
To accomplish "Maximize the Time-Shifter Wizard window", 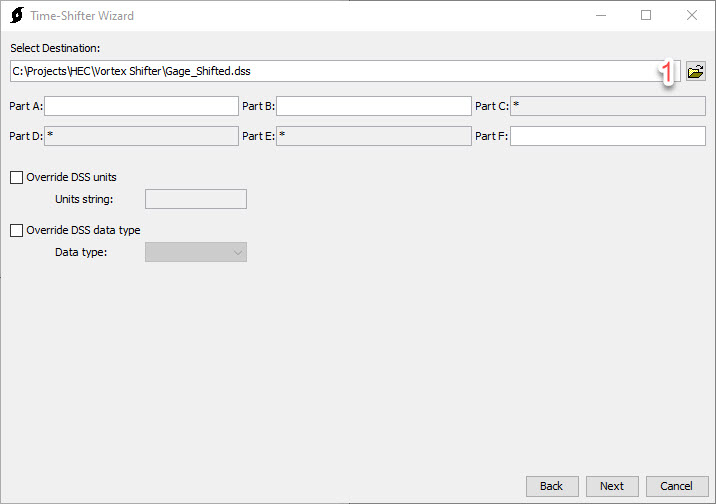I will point(646,16).
